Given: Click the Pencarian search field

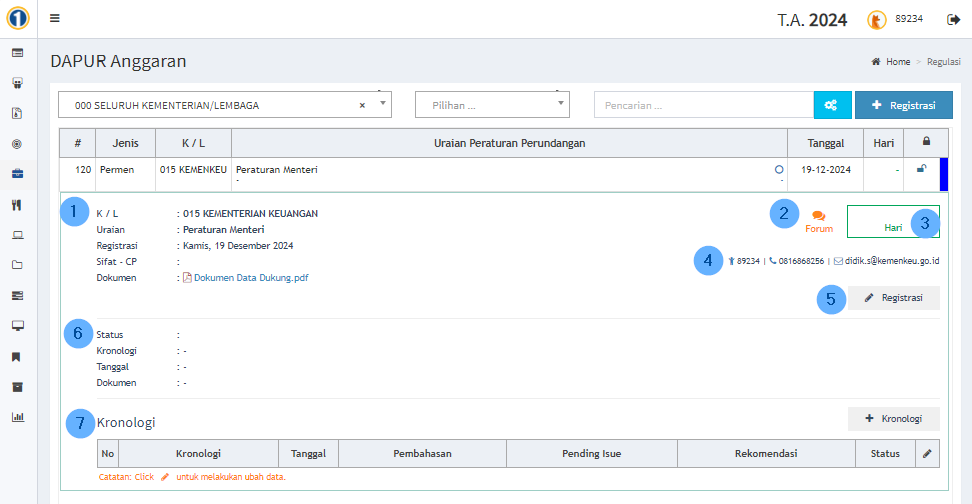Looking at the screenshot, I should point(703,105).
